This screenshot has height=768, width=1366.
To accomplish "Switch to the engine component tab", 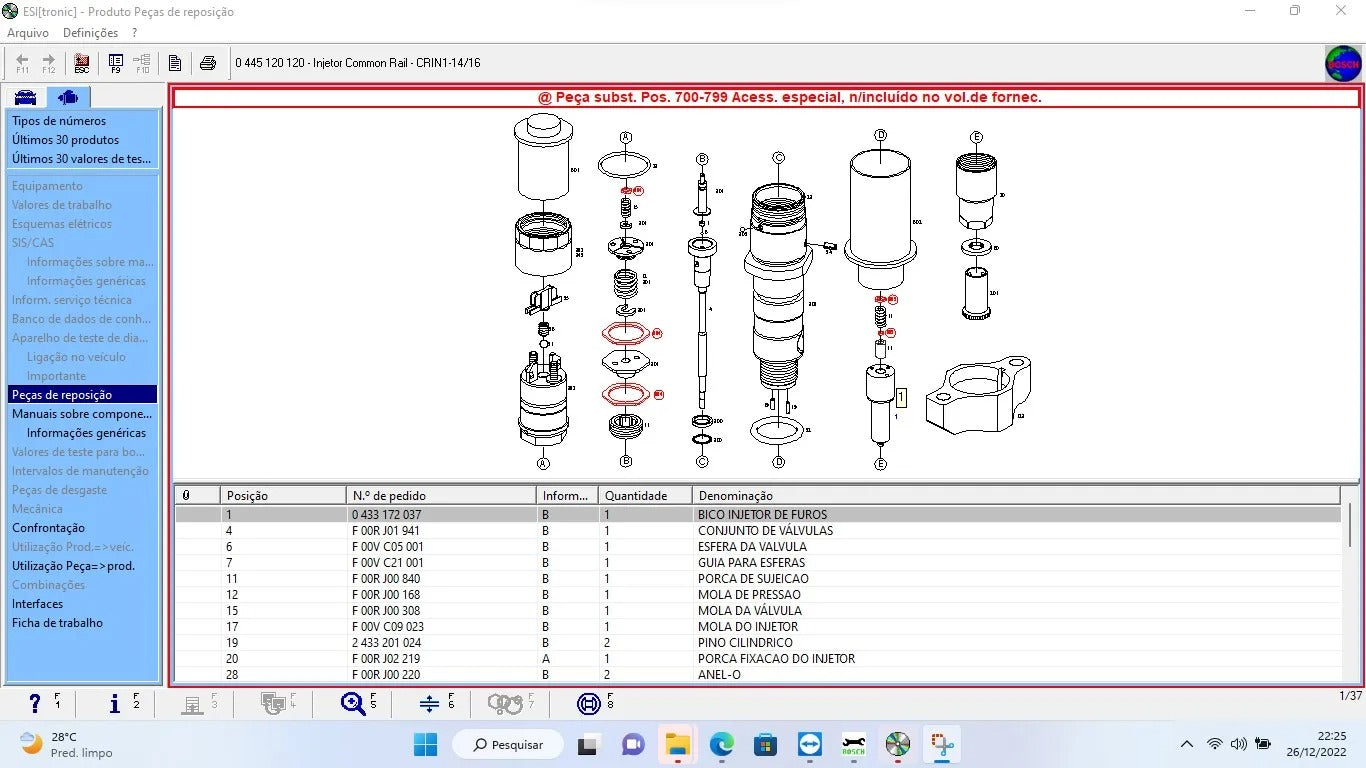I will (x=68, y=97).
